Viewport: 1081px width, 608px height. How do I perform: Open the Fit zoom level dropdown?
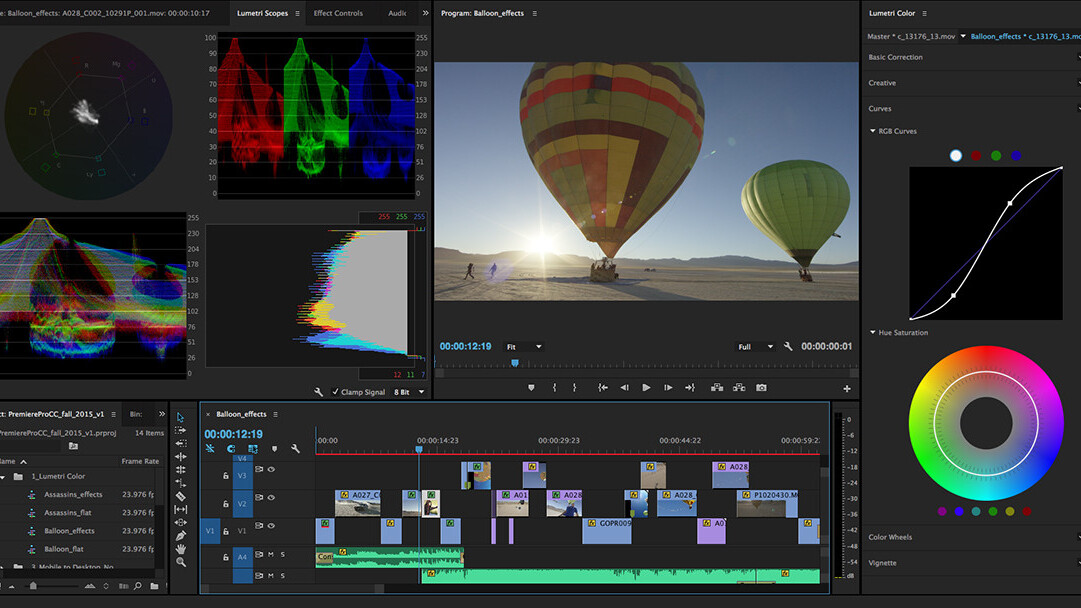524,346
